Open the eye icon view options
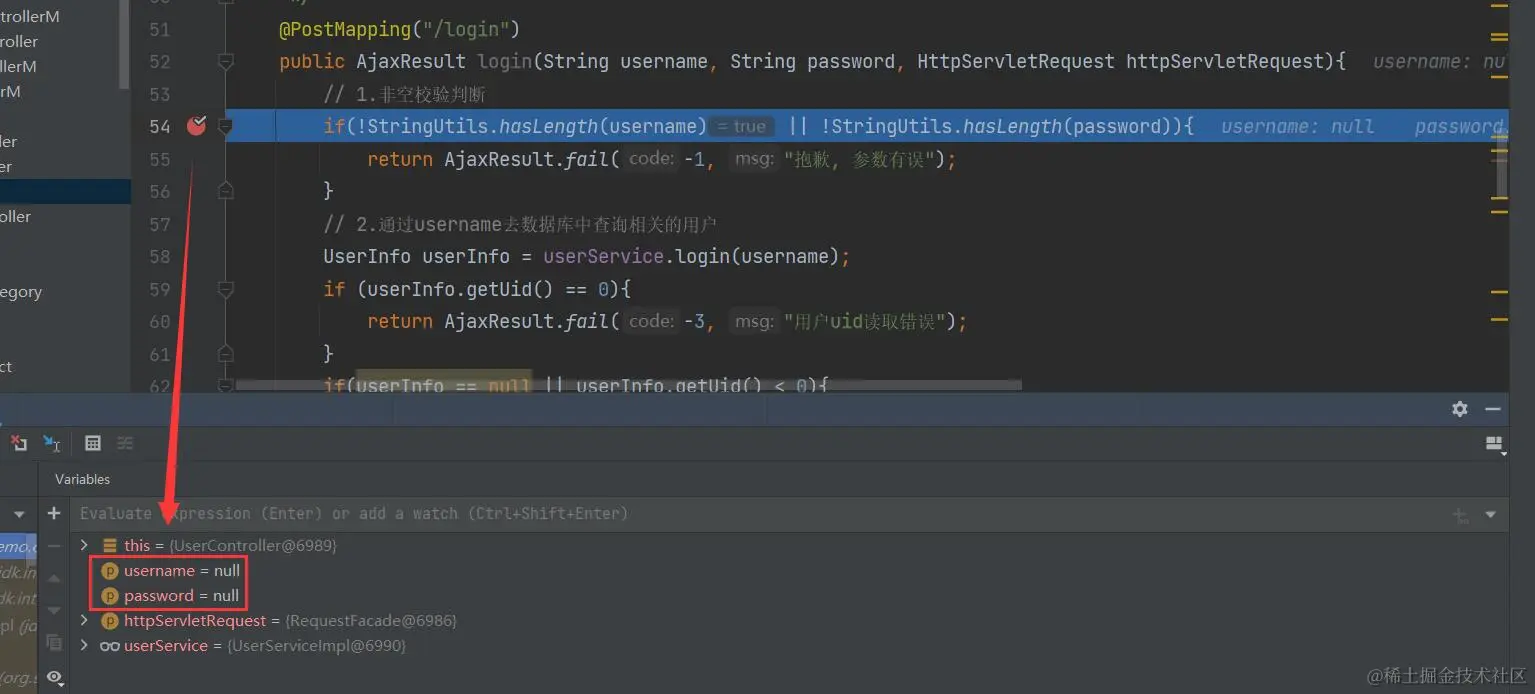This screenshot has width=1535, height=694. [x=54, y=677]
